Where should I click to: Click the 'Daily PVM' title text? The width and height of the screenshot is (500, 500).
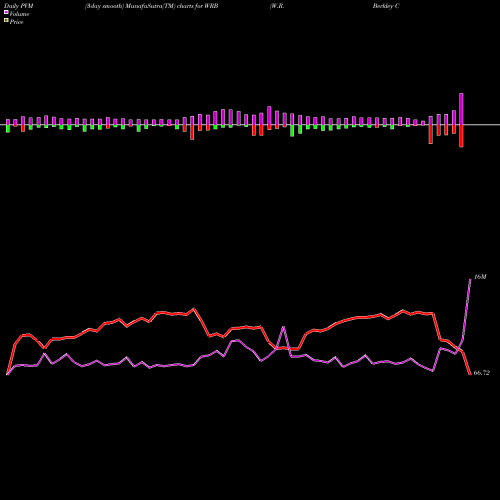coord(19,6)
